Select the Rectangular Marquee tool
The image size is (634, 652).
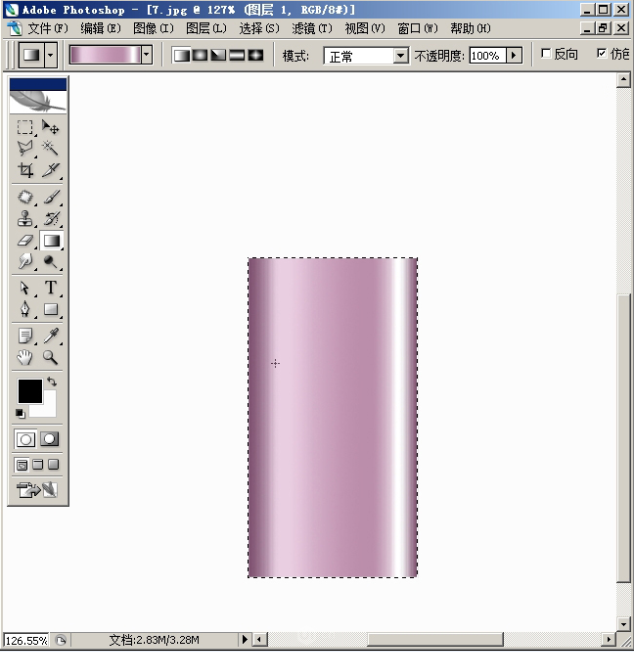pyautogui.click(x=25, y=128)
